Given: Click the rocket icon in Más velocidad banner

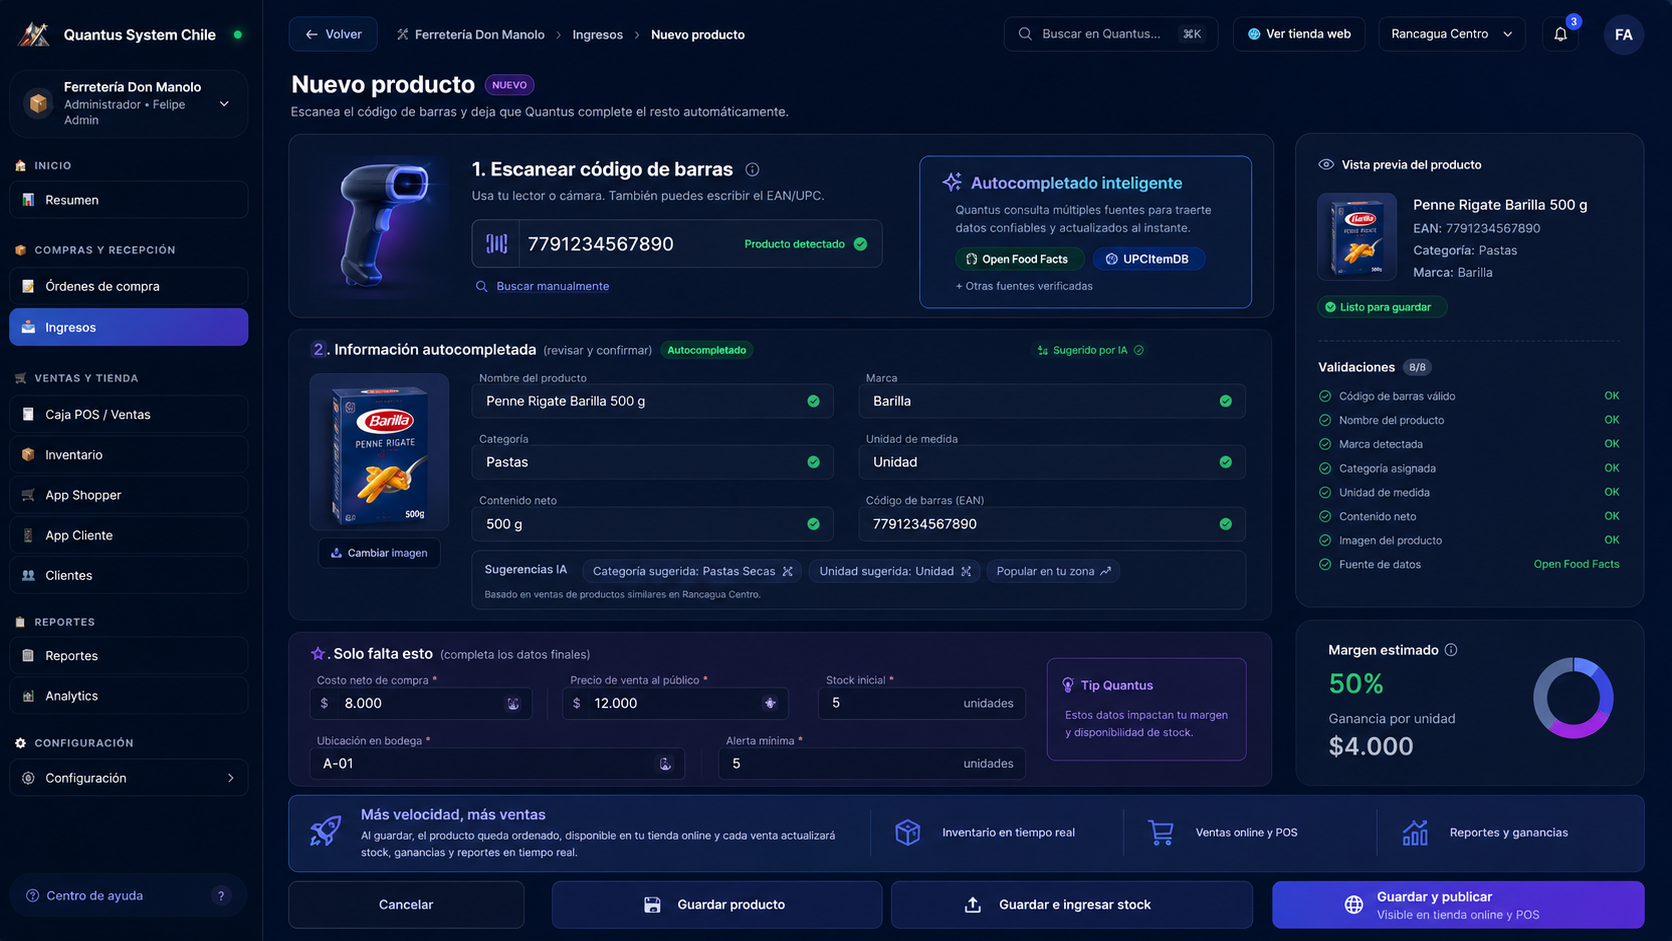Looking at the screenshot, I should [x=325, y=831].
